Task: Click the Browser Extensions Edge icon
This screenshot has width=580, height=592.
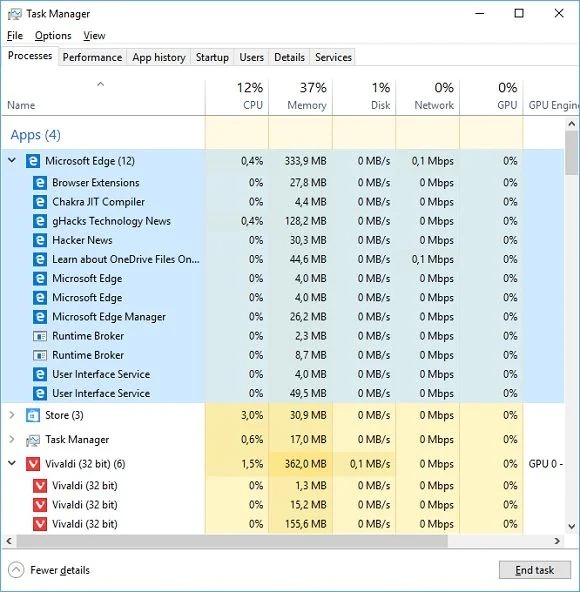Action: click(40, 183)
